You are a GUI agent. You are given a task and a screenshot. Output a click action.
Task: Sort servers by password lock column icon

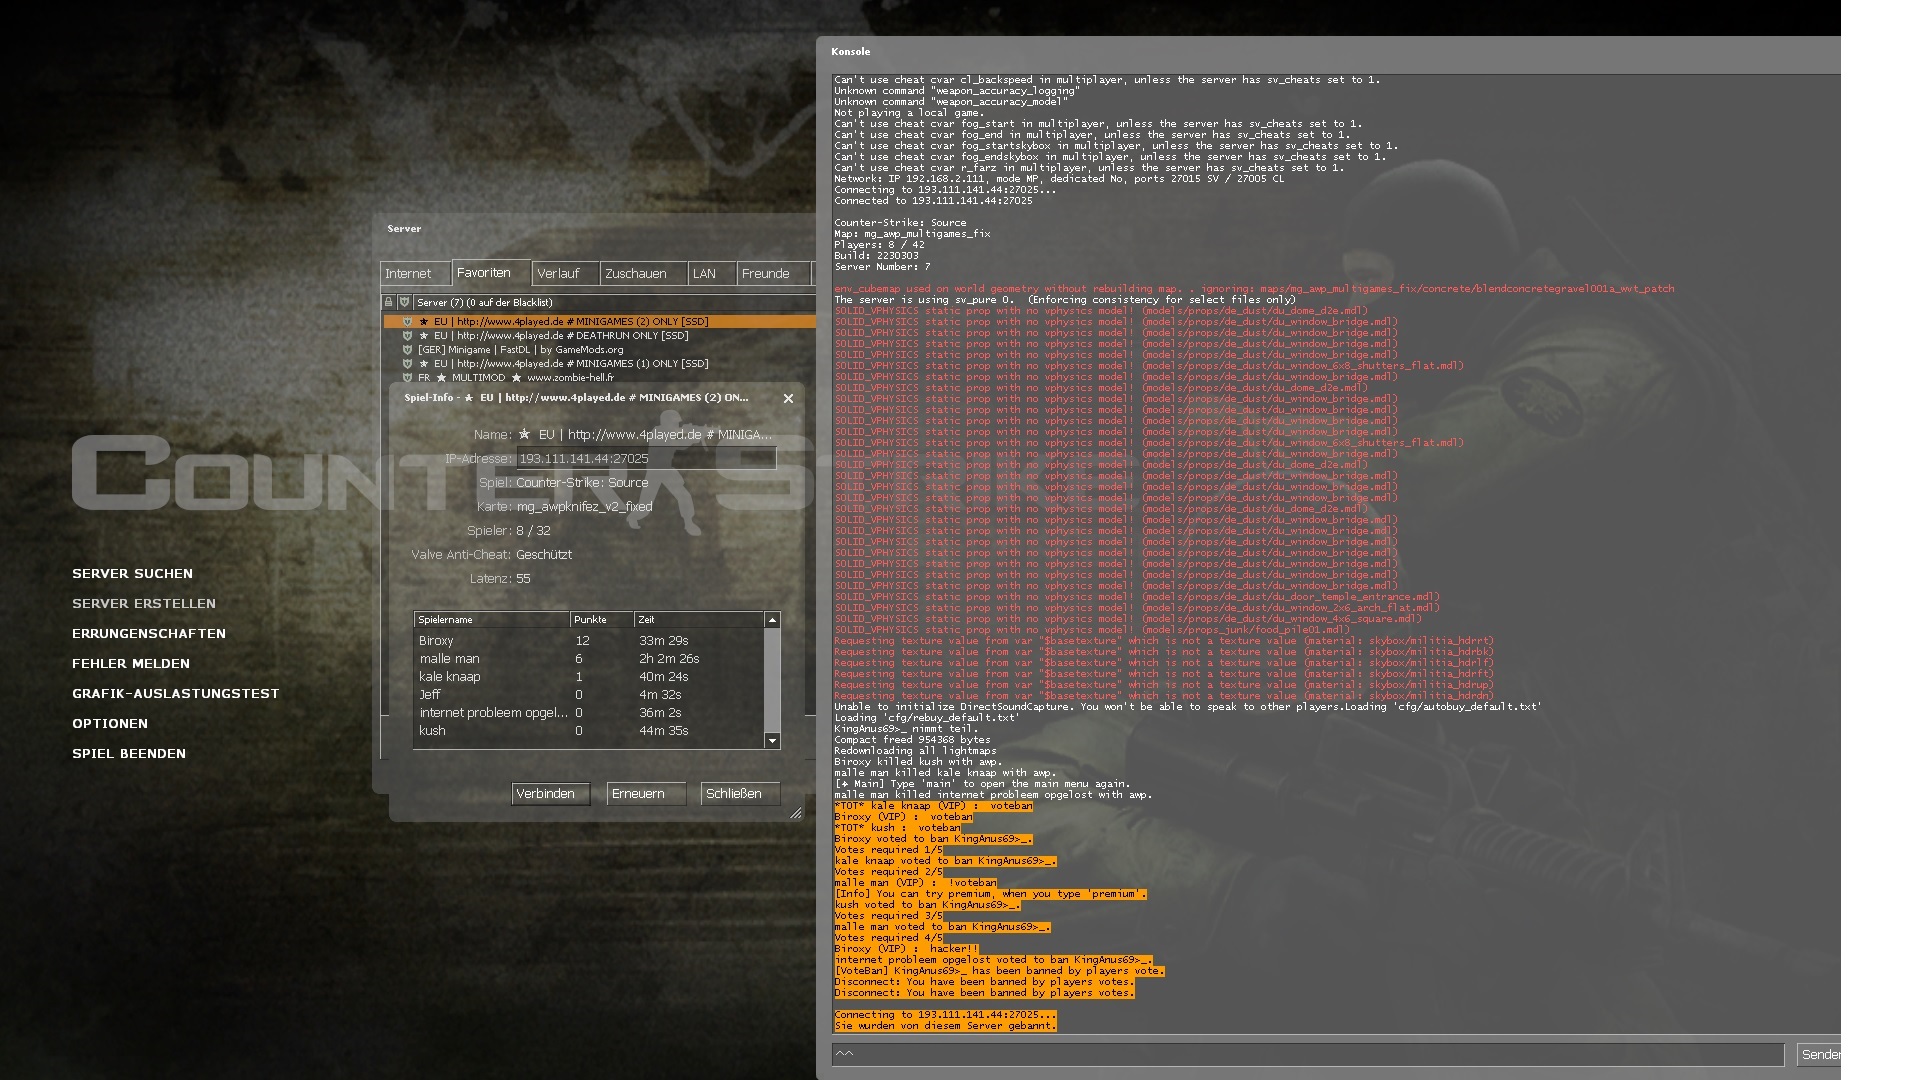click(x=389, y=302)
